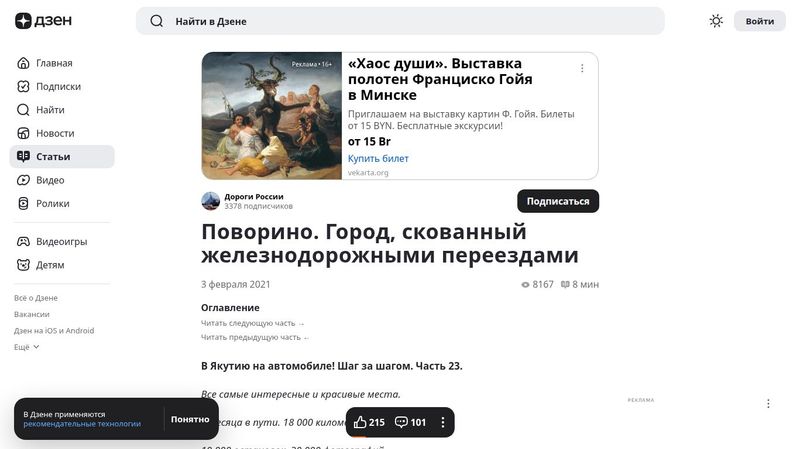Click the Понятно button in notice
The width and height of the screenshot is (800, 449).
(190, 419)
